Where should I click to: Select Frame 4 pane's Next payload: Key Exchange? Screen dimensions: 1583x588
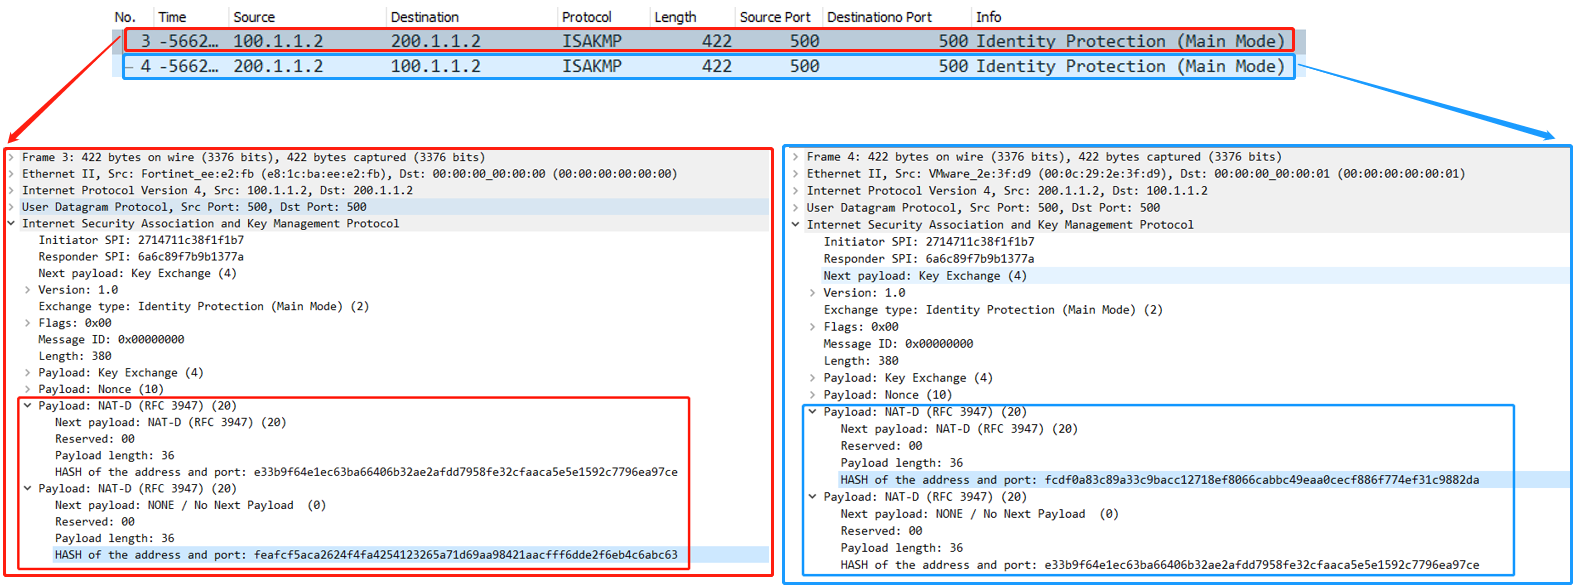[924, 276]
